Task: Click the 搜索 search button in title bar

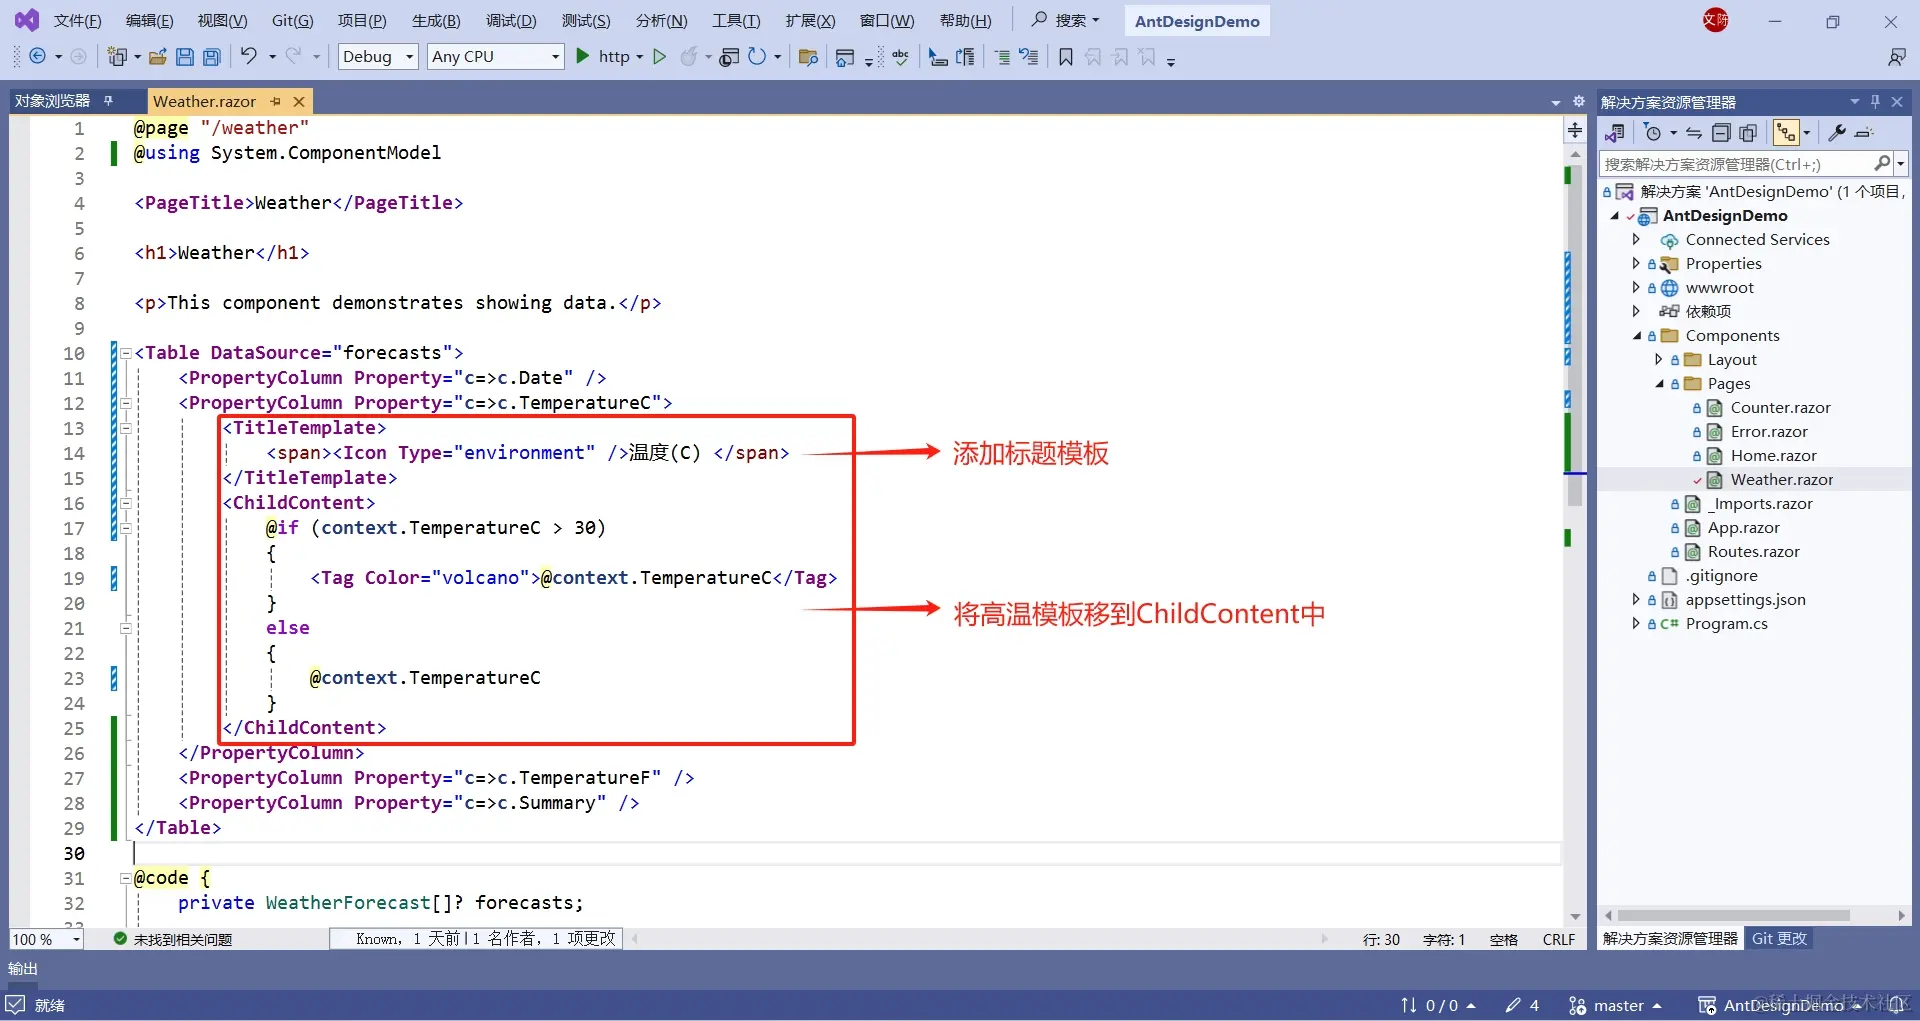Action: tap(1066, 20)
